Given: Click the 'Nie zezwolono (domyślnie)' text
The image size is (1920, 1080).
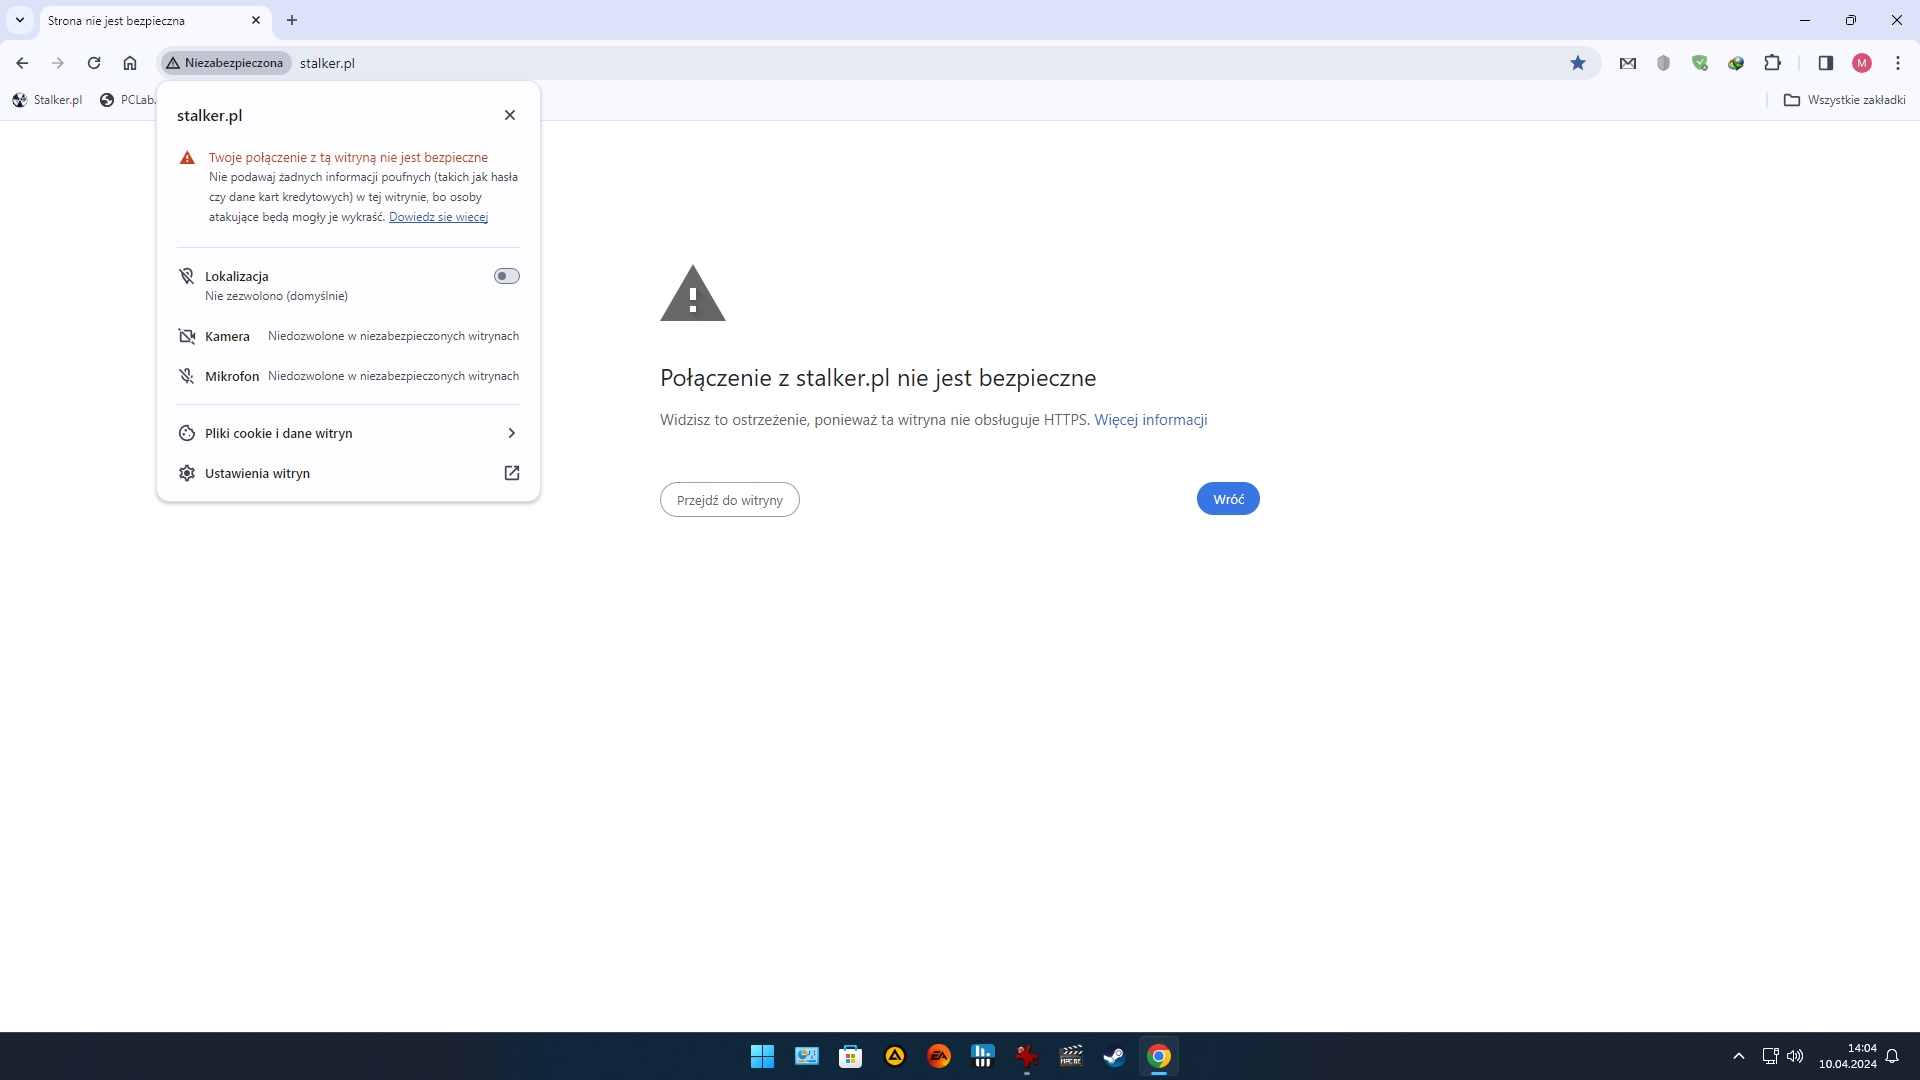Looking at the screenshot, I should [x=276, y=297].
